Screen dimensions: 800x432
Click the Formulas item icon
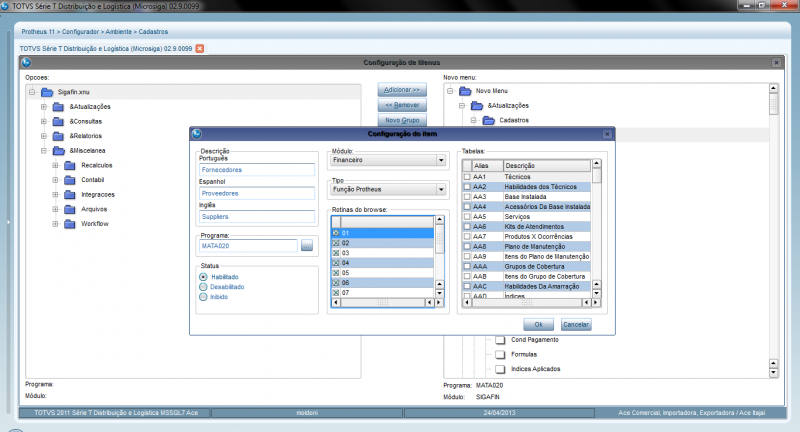[501, 354]
